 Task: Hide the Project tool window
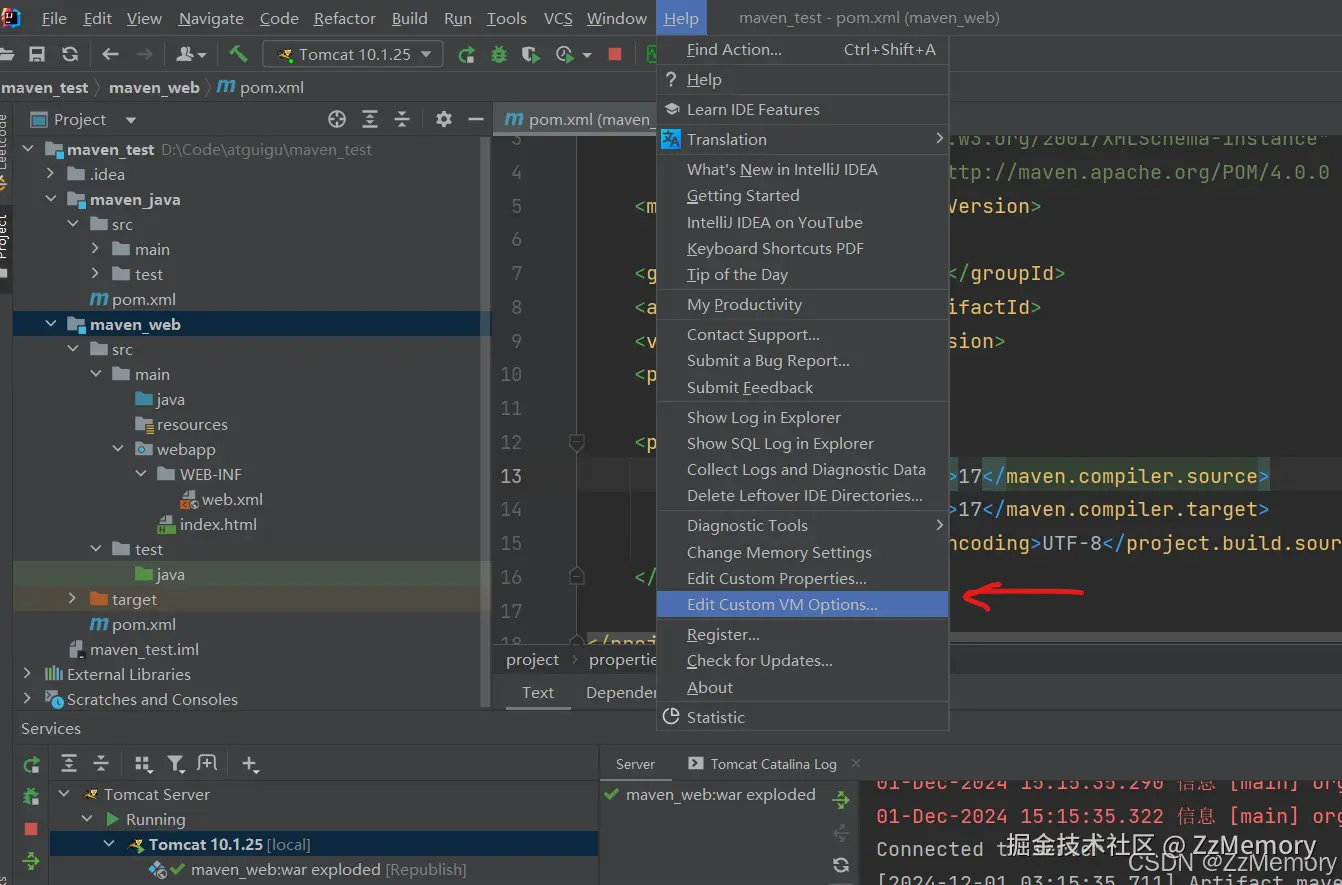coord(476,120)
